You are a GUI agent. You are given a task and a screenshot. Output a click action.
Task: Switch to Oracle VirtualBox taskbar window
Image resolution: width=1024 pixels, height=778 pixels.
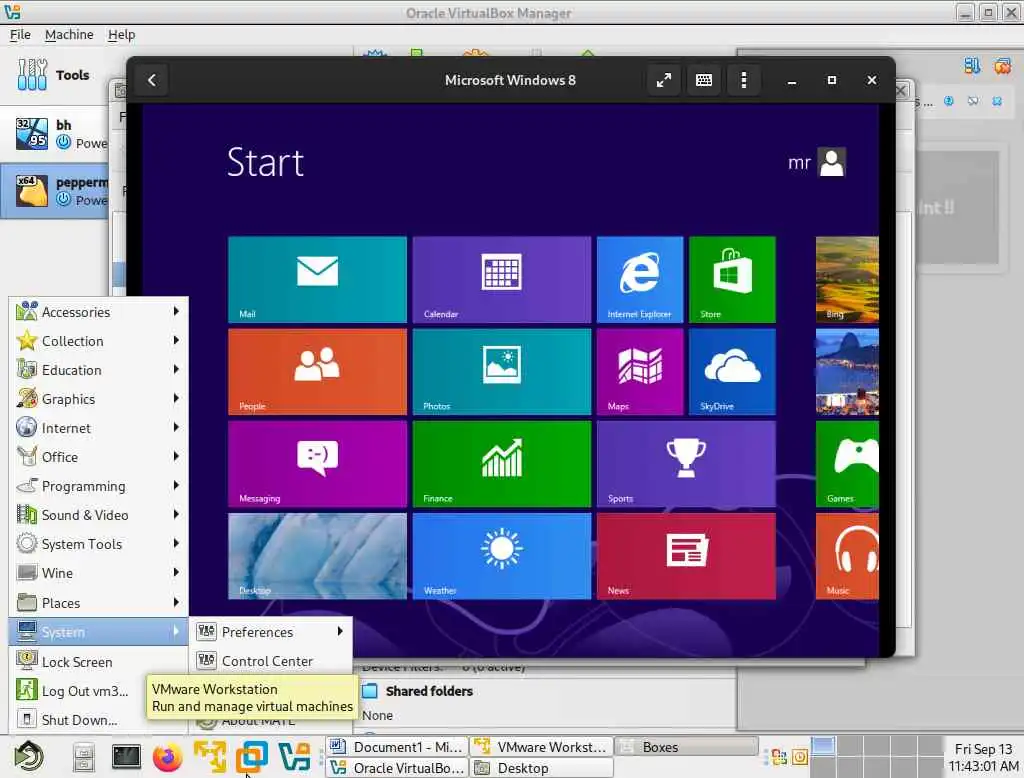click(396, 768)
